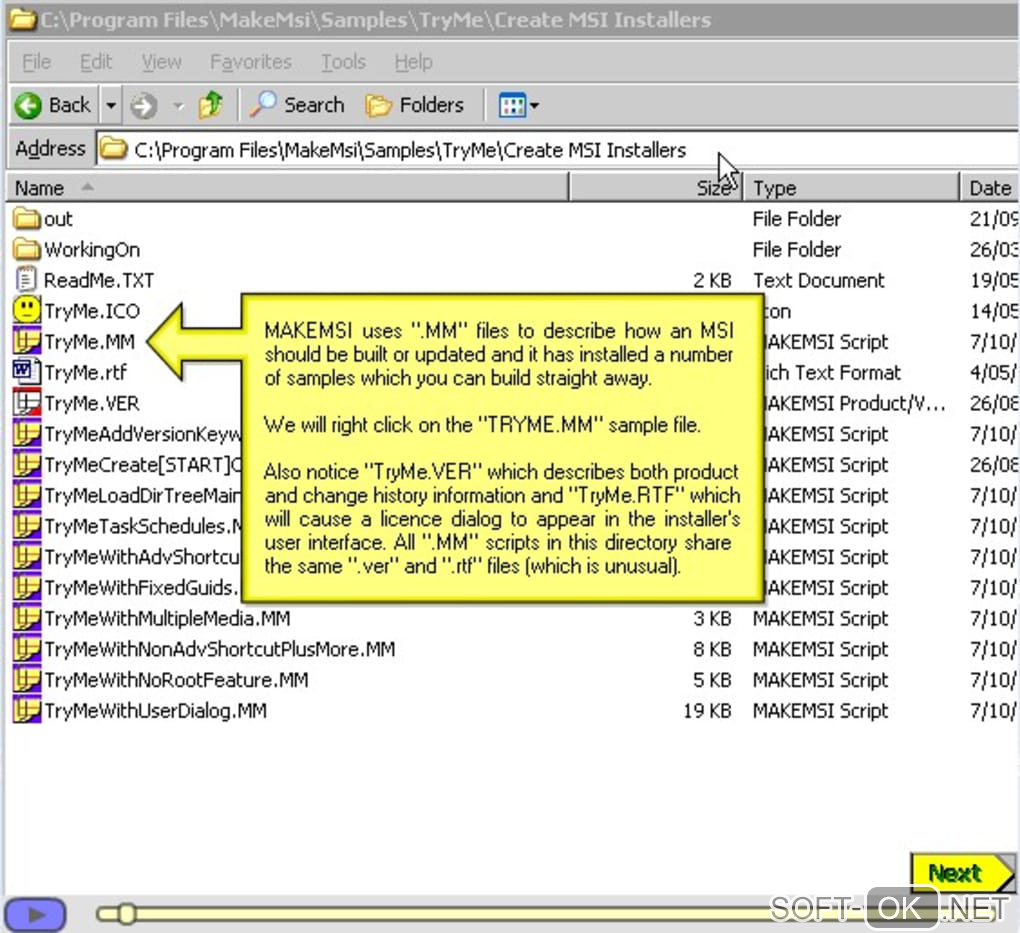Click the blue Play button
The image size is (1020, 933).
[x=35, y=914]
